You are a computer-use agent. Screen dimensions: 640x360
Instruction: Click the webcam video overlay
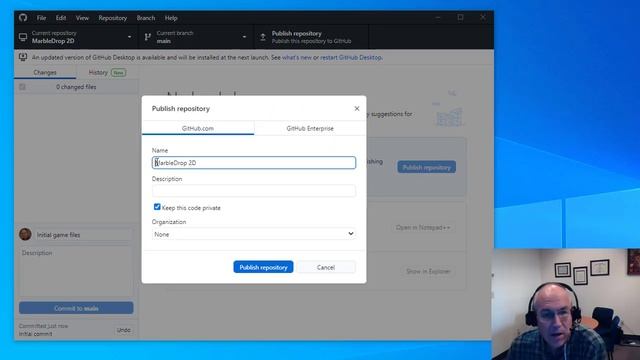[566, 304]
